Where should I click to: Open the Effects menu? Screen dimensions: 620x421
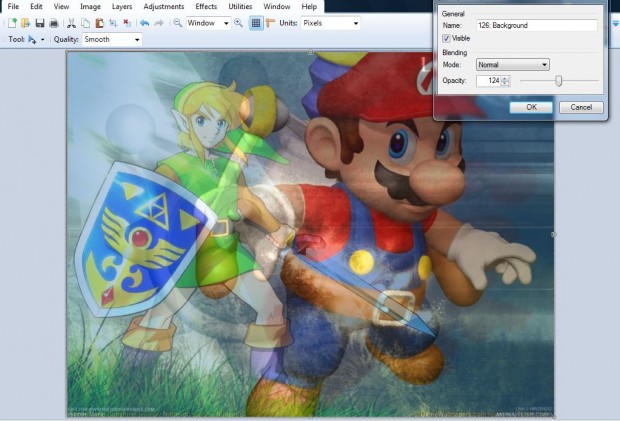click(206, 7)
